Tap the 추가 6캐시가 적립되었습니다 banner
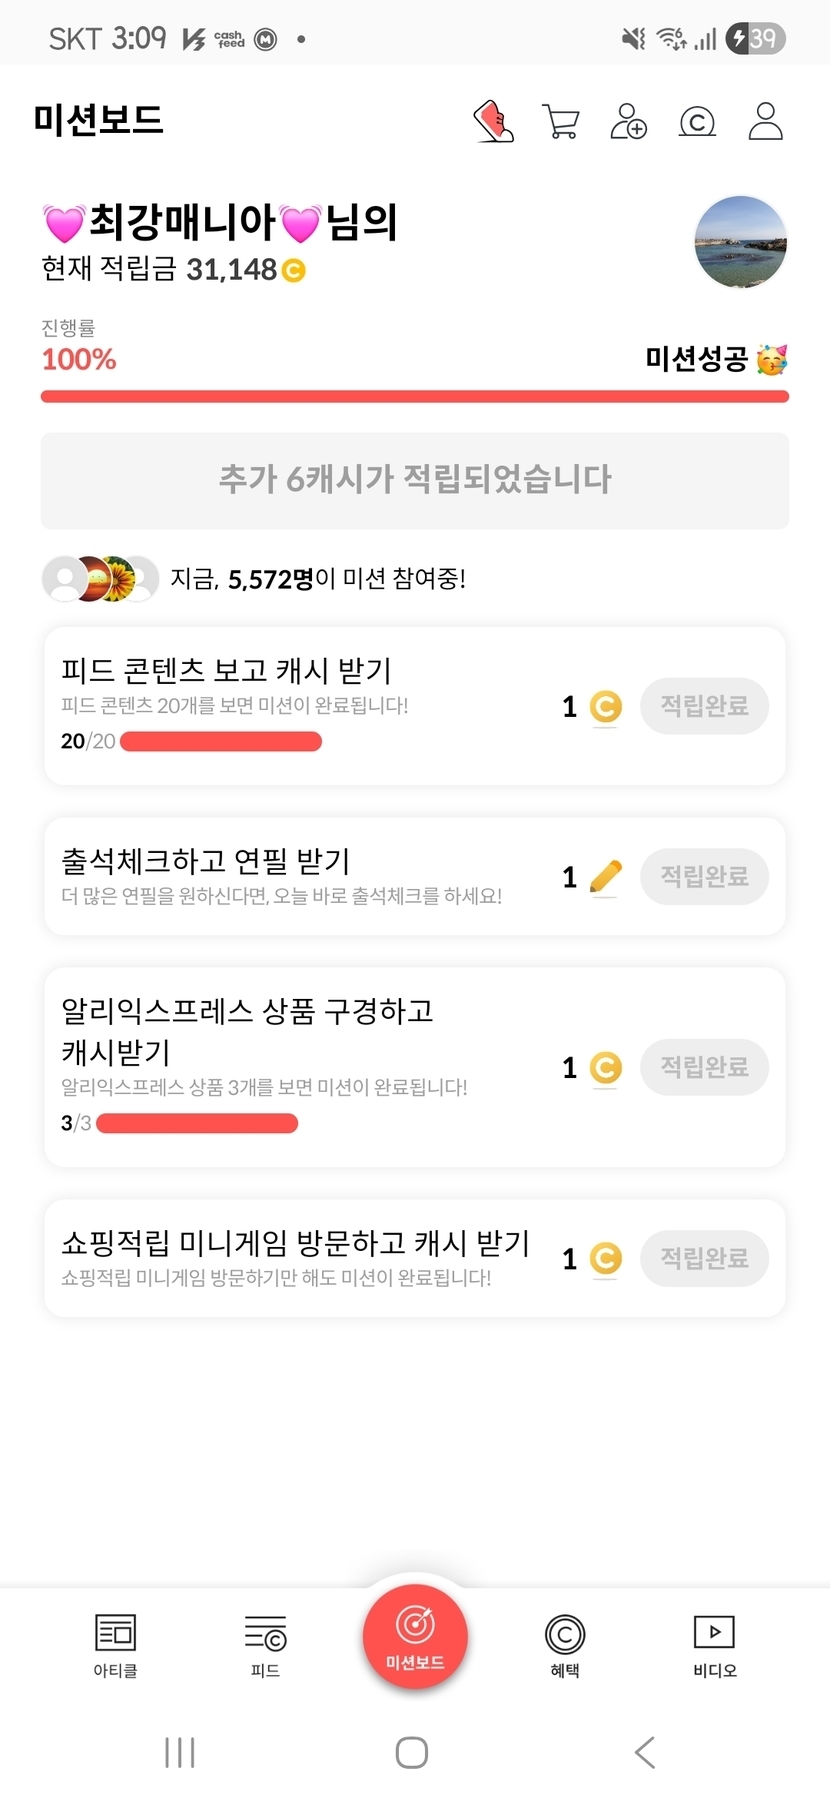The height and width of the screenshot is (1798, 830). click(x=415, y=480)
